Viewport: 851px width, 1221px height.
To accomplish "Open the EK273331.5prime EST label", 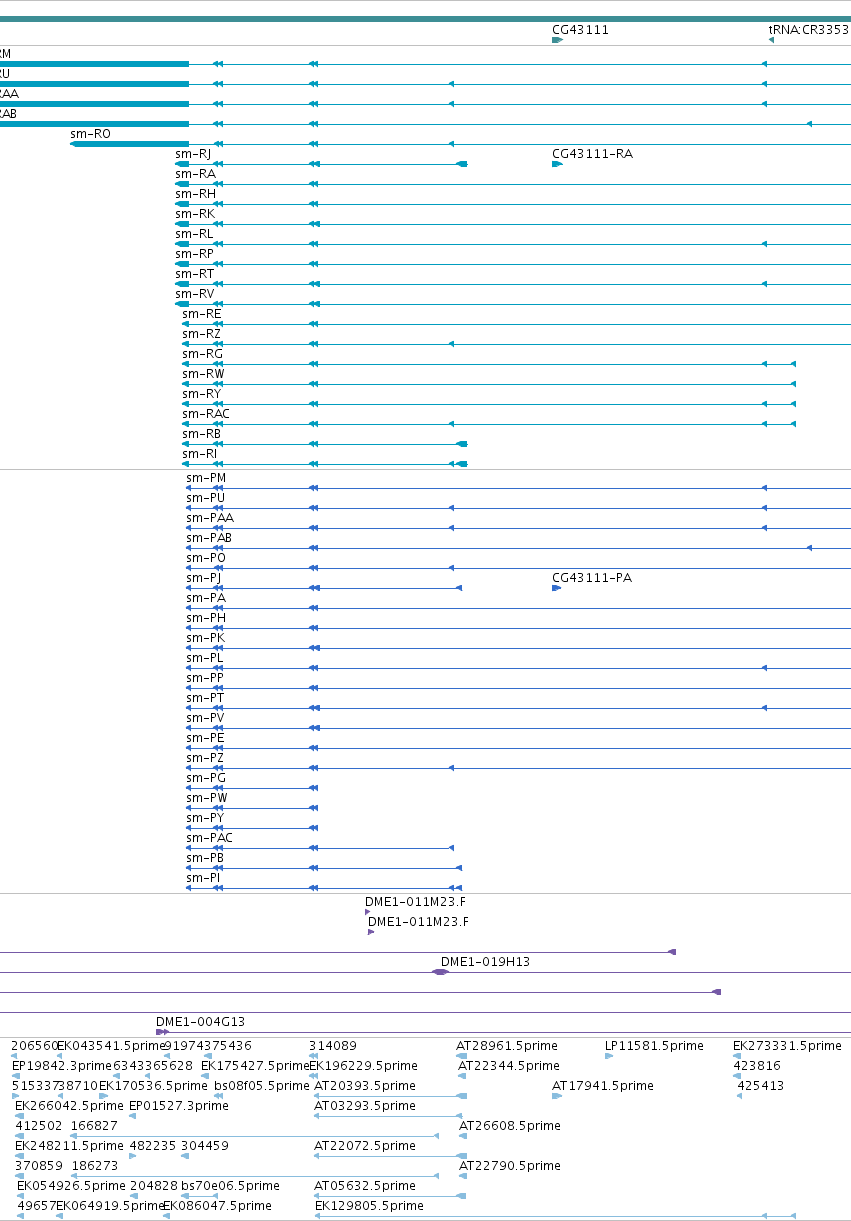I will coord(787,1046).
